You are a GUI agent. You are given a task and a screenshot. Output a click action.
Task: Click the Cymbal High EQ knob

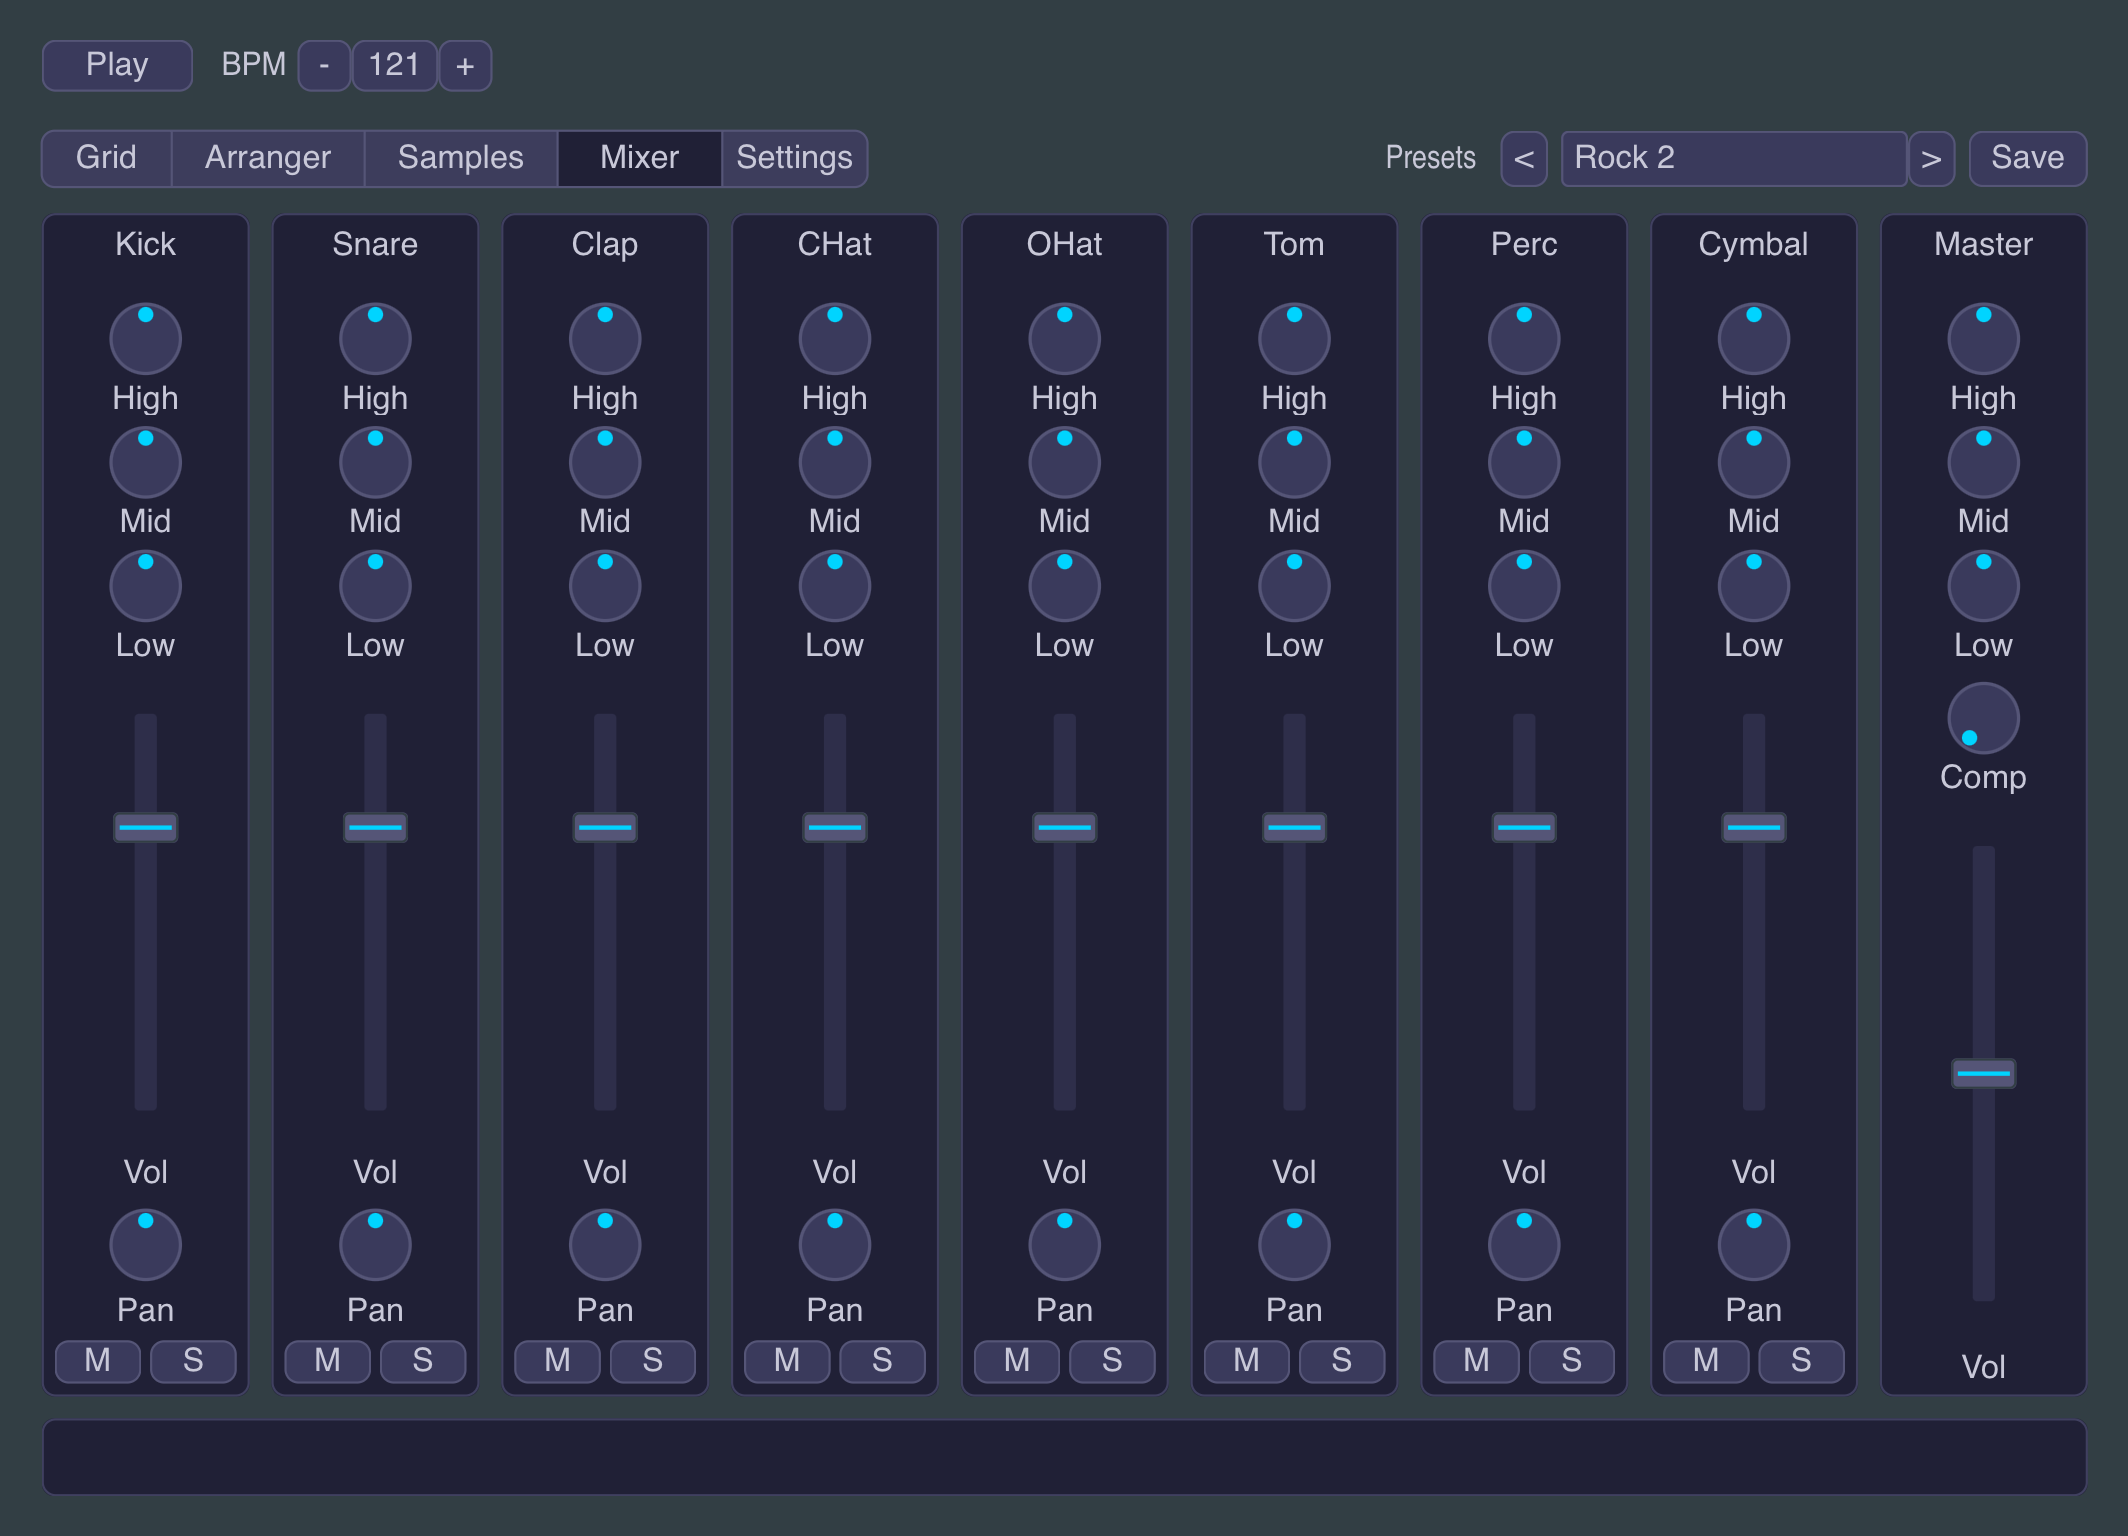click(x=1754, y=339)
